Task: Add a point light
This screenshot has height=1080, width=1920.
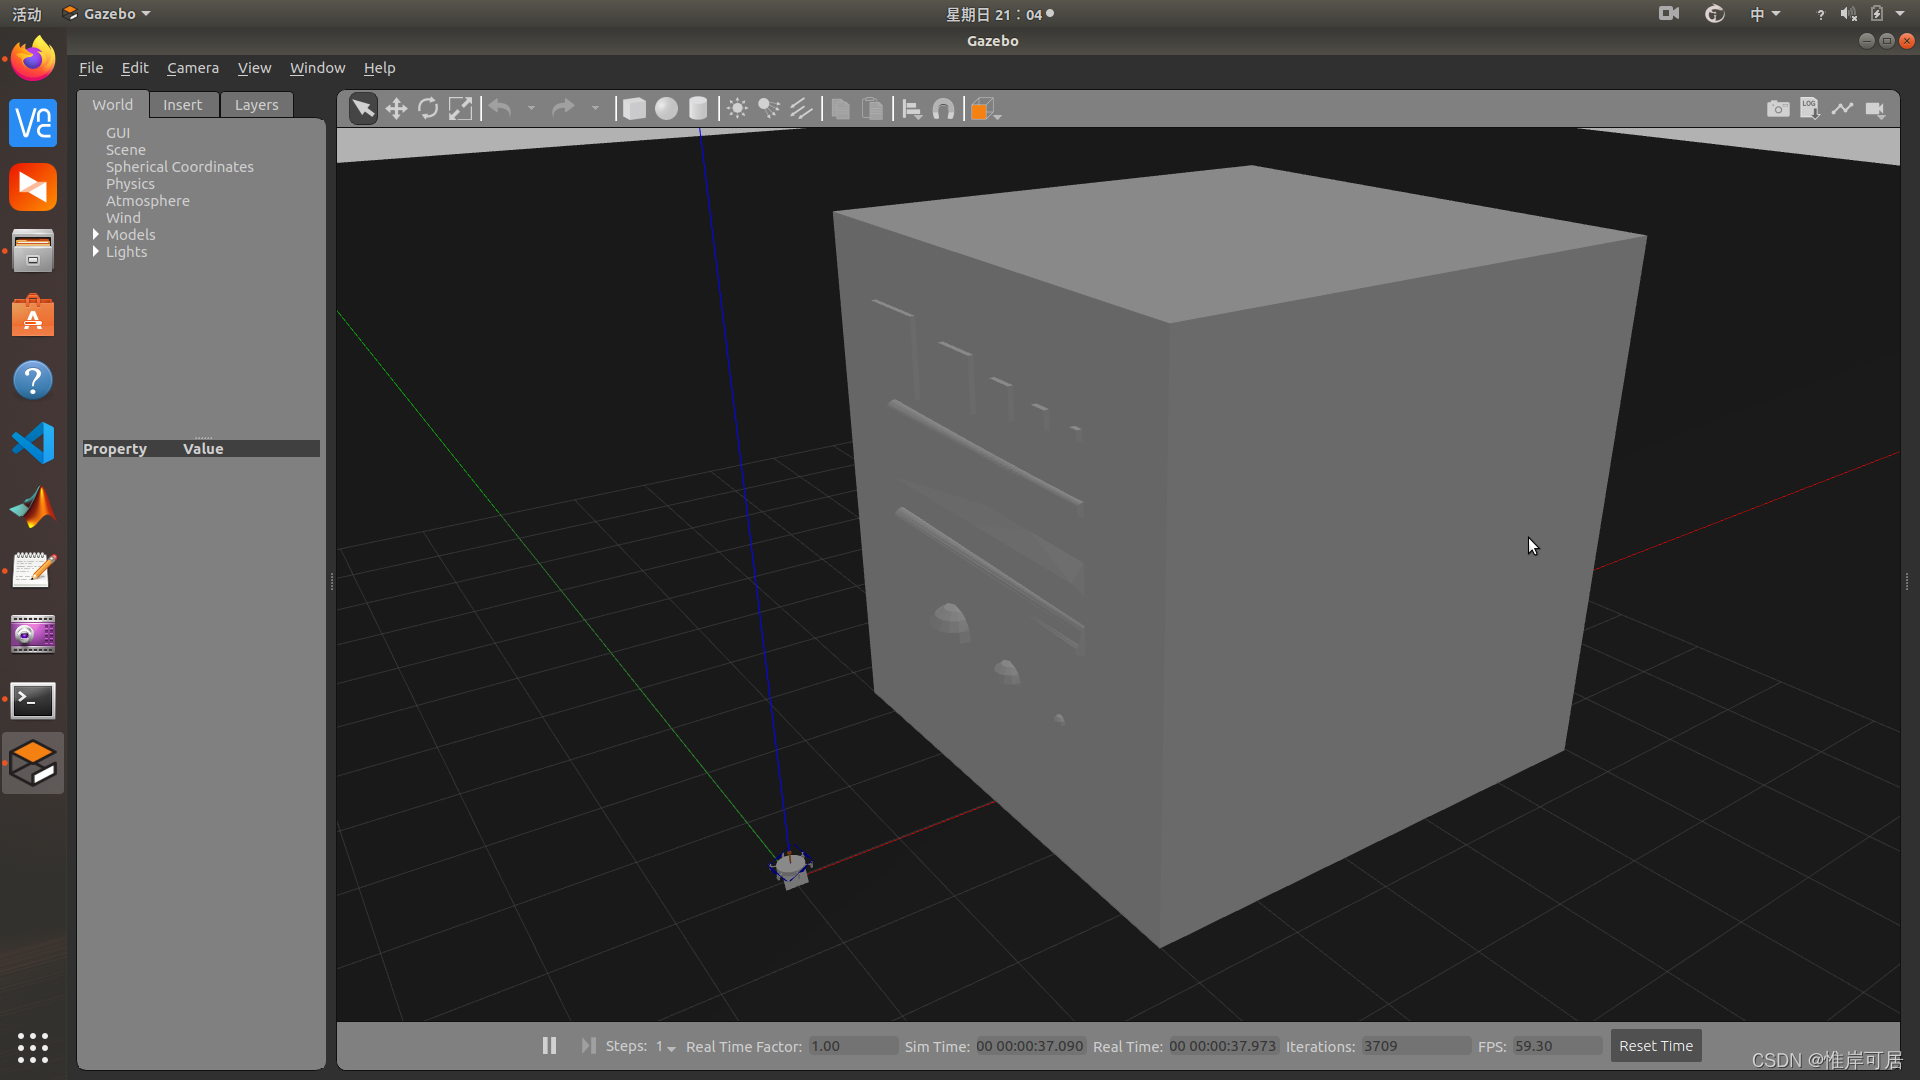Action: coord(737,109)
